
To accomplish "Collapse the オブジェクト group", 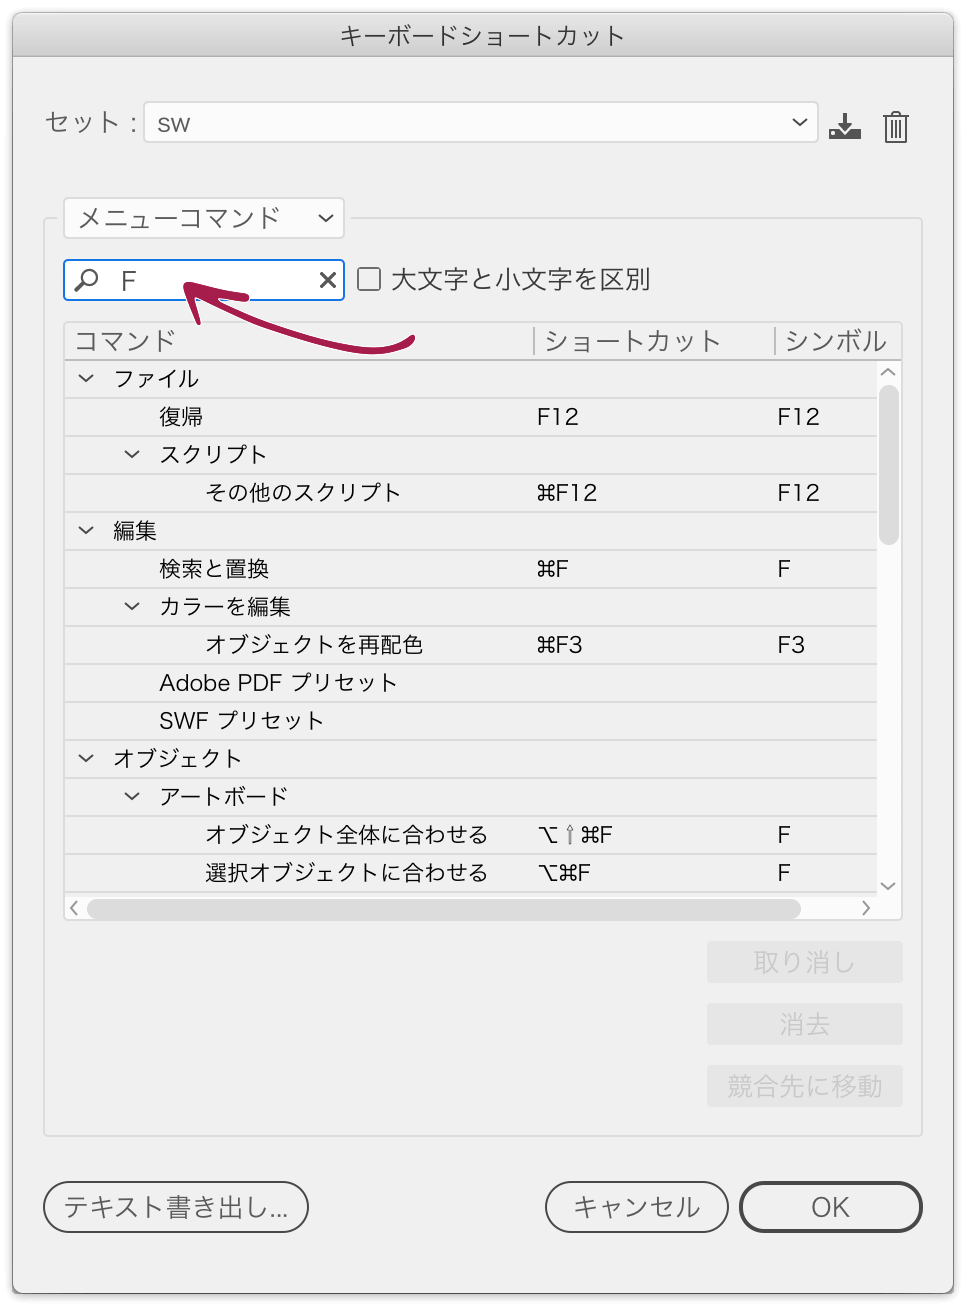I will (x=87, y=758).
